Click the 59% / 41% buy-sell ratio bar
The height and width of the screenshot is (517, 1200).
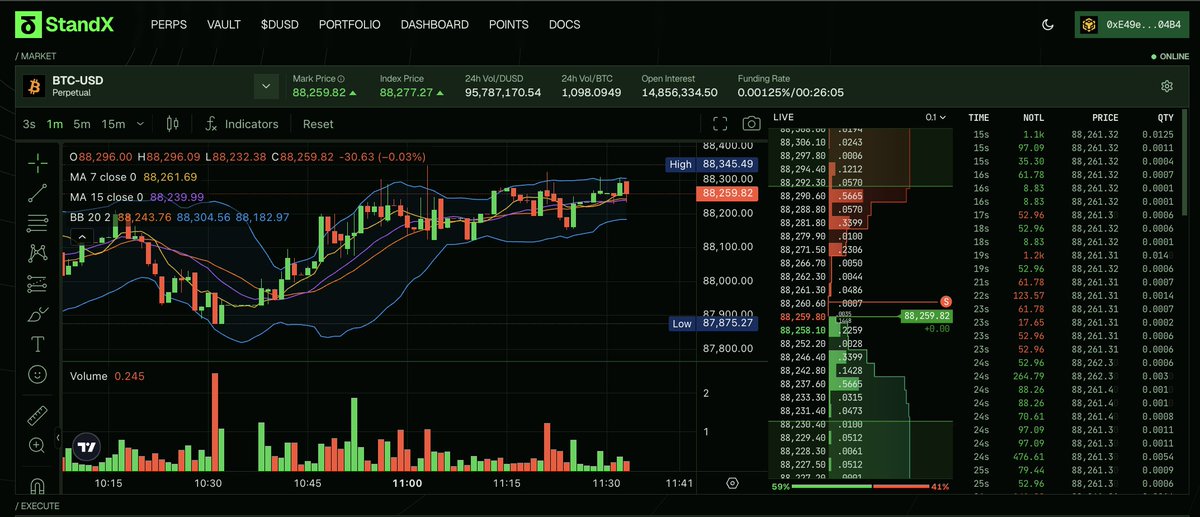861,487
